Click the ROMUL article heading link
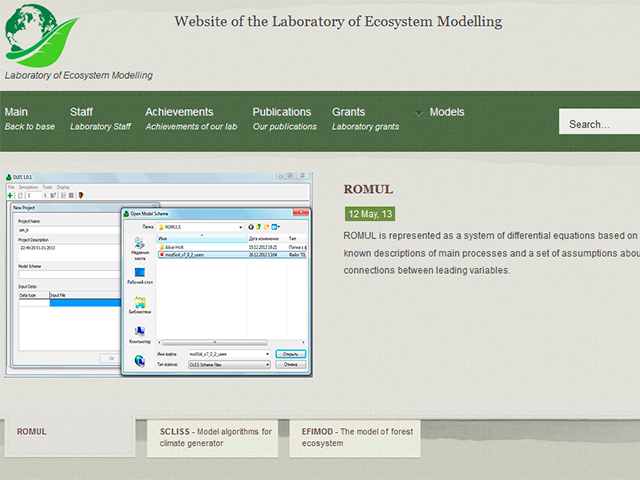This screenshot has width=640, height=480. click(x=368, y=189)
